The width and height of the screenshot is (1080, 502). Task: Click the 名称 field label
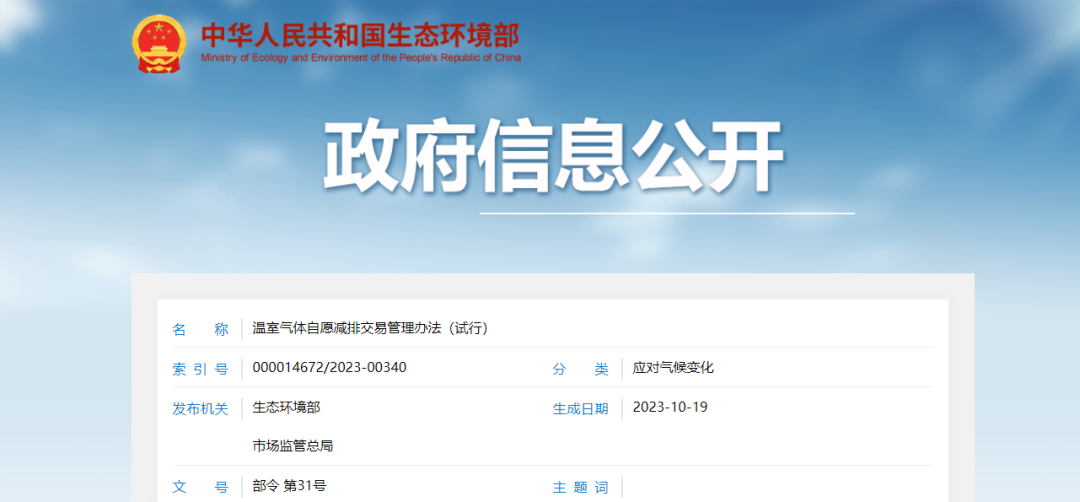[200, 329]
